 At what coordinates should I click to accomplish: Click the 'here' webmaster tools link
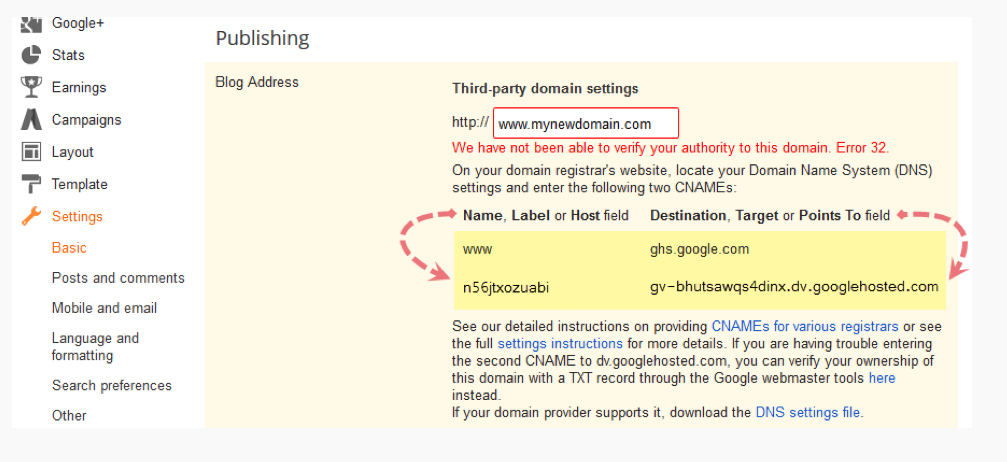(882, 378)
